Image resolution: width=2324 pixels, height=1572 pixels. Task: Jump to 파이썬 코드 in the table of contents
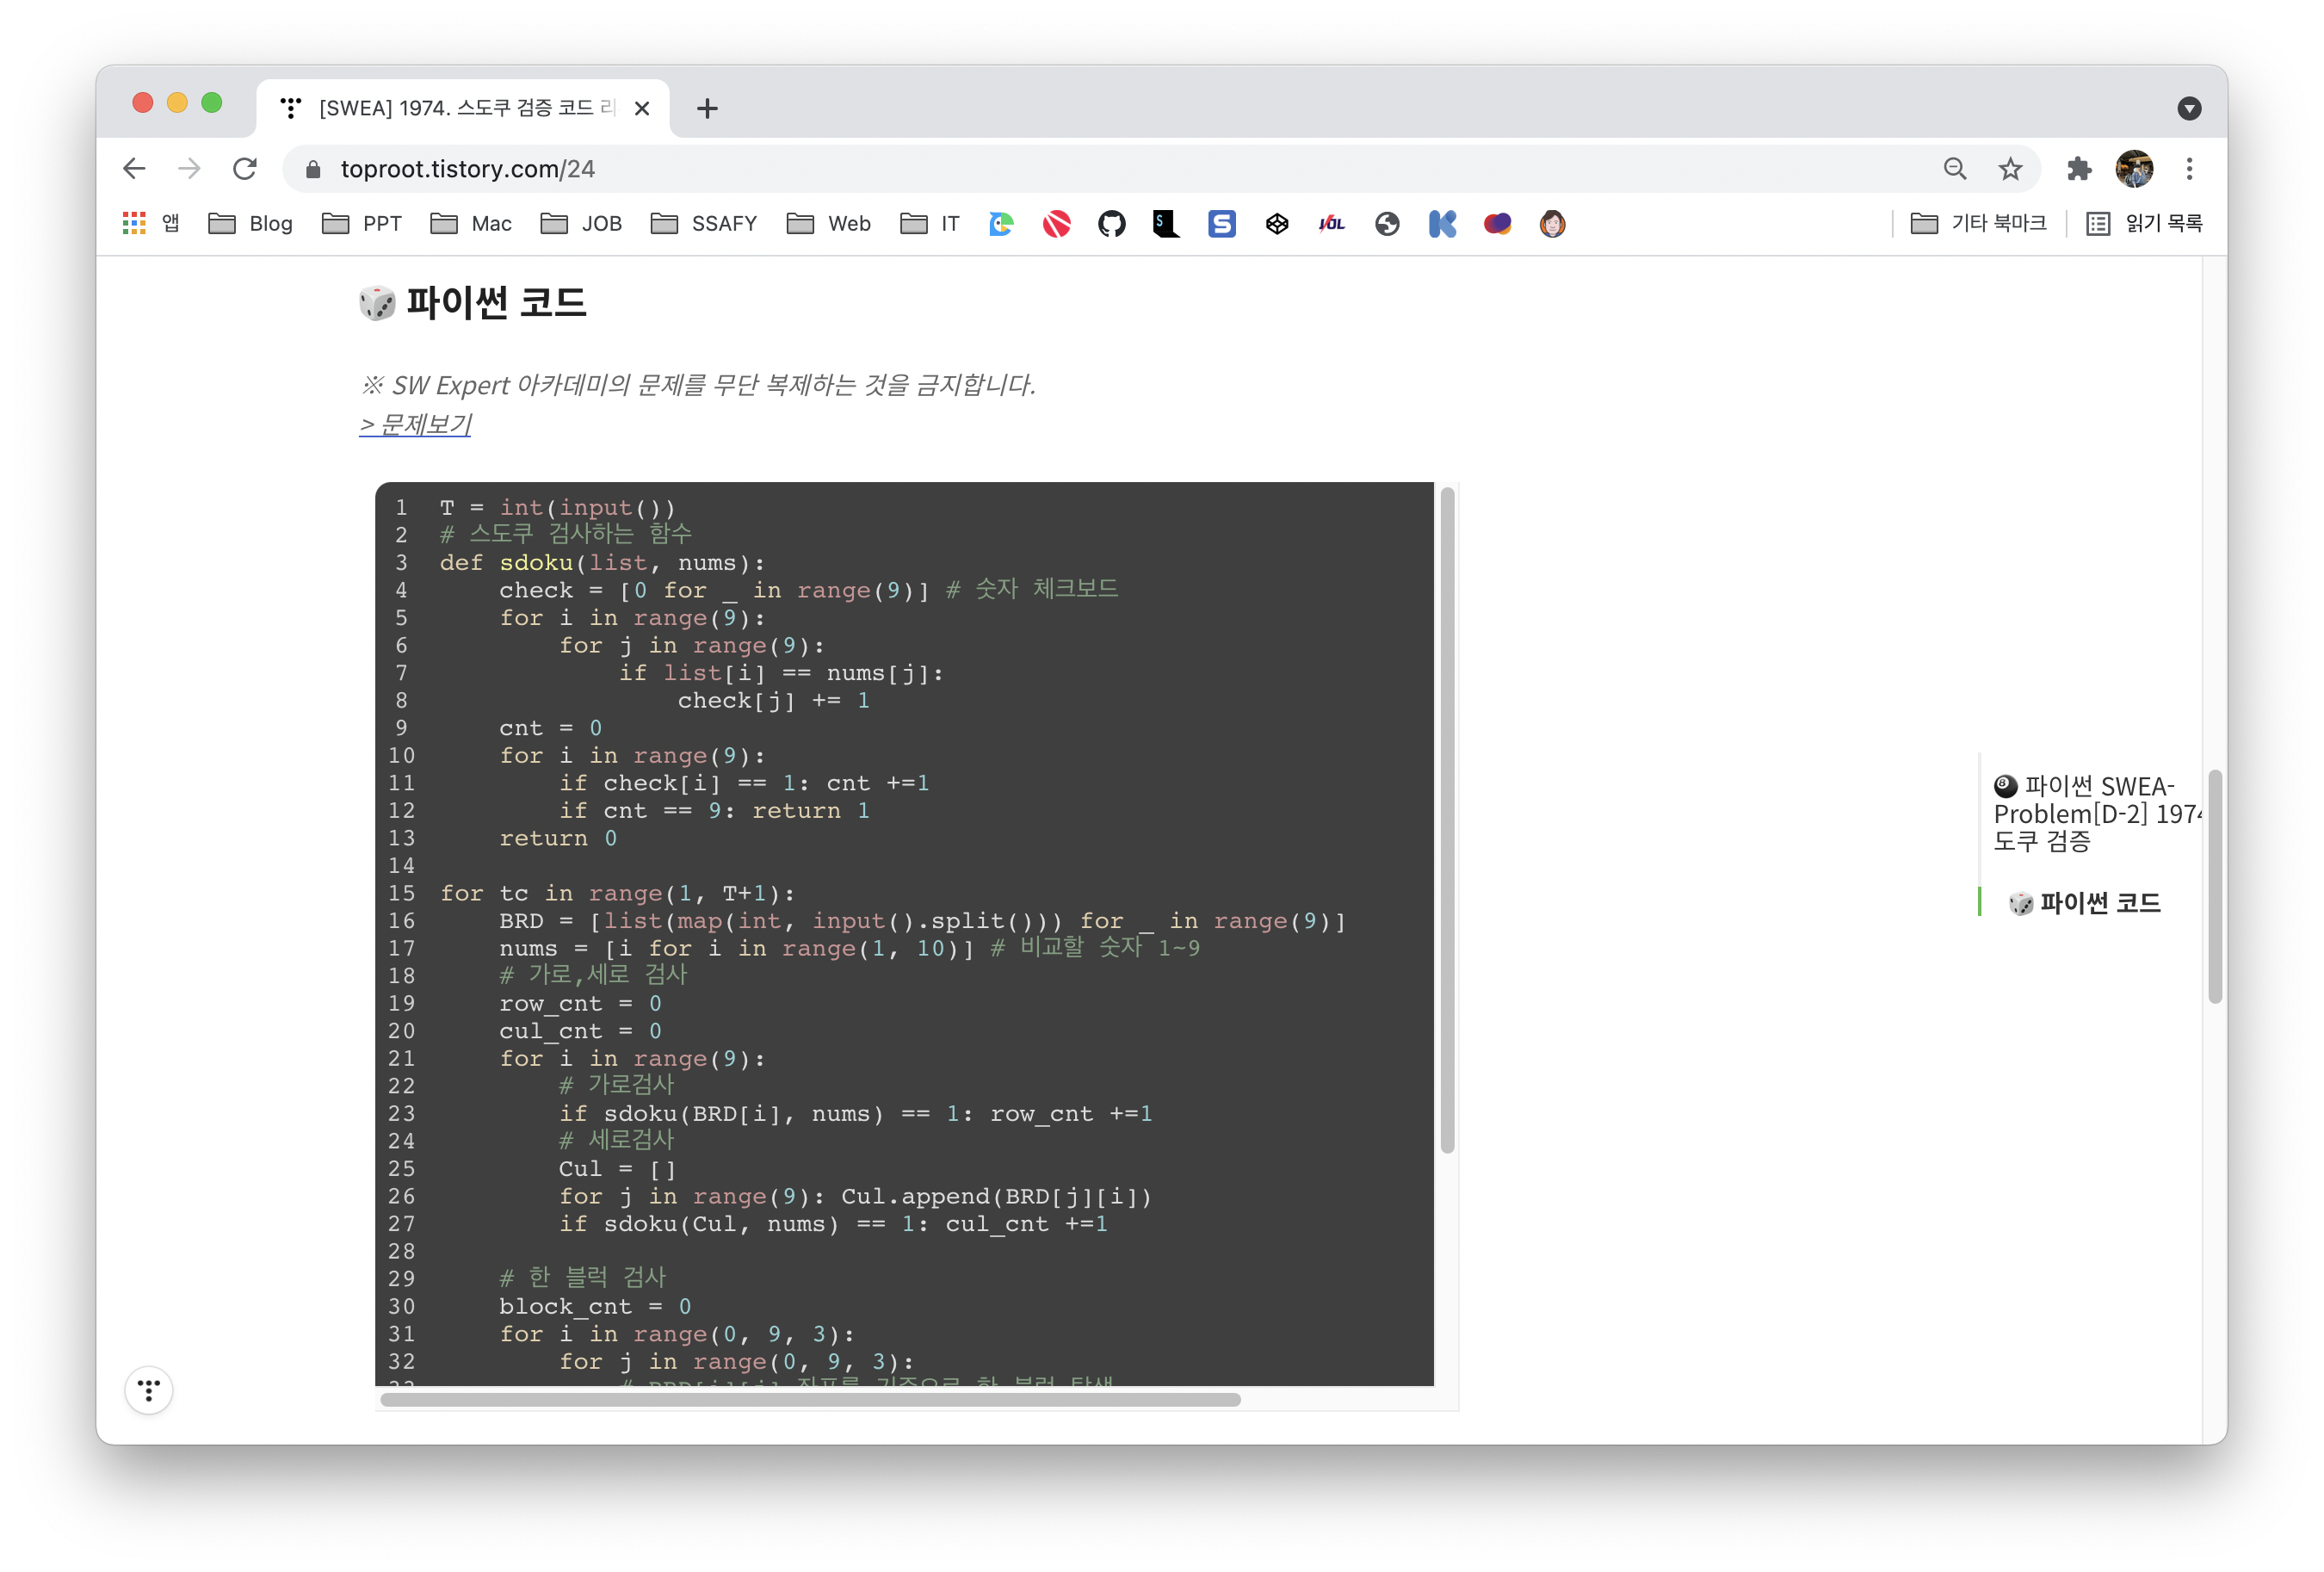[x=2098, y=903]
